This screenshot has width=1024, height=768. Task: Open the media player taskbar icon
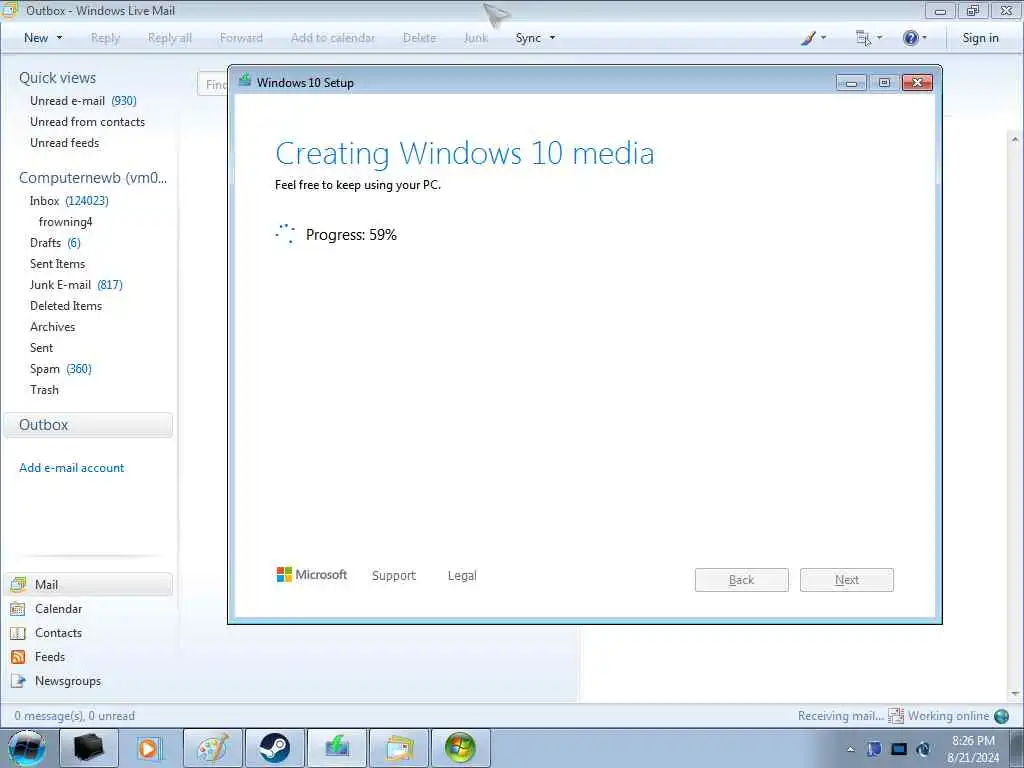click(149, 748)
